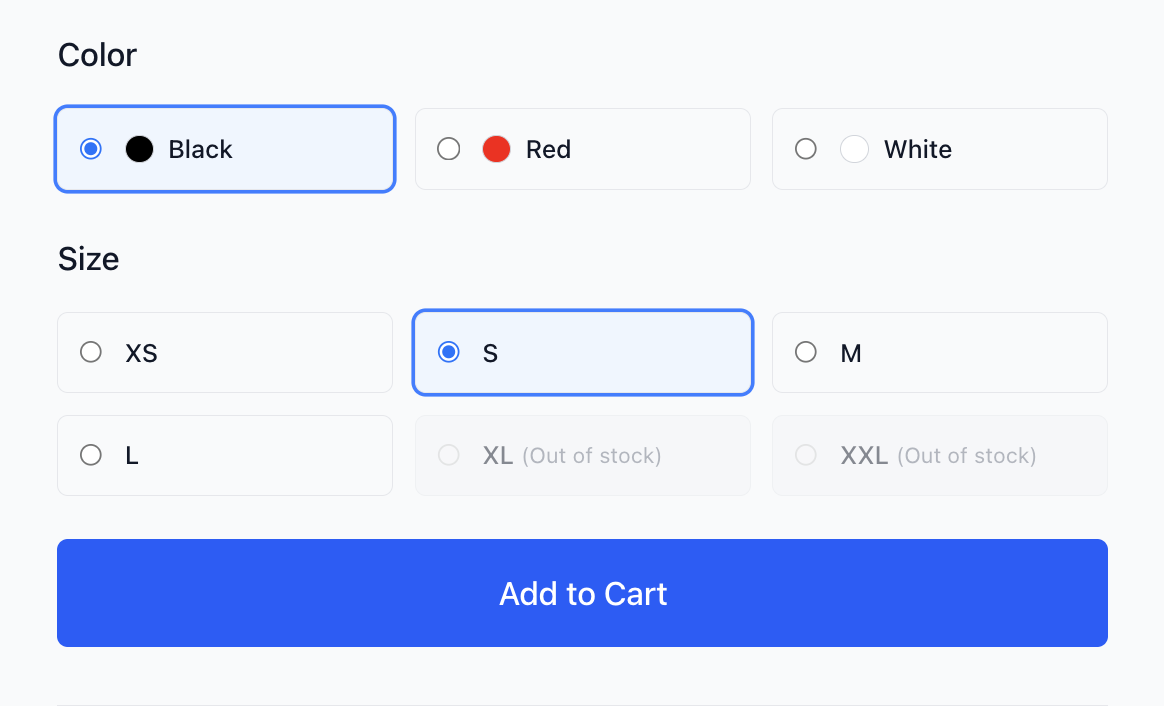Choose size L radio button

pyautogui.click(x=91, y=455)
